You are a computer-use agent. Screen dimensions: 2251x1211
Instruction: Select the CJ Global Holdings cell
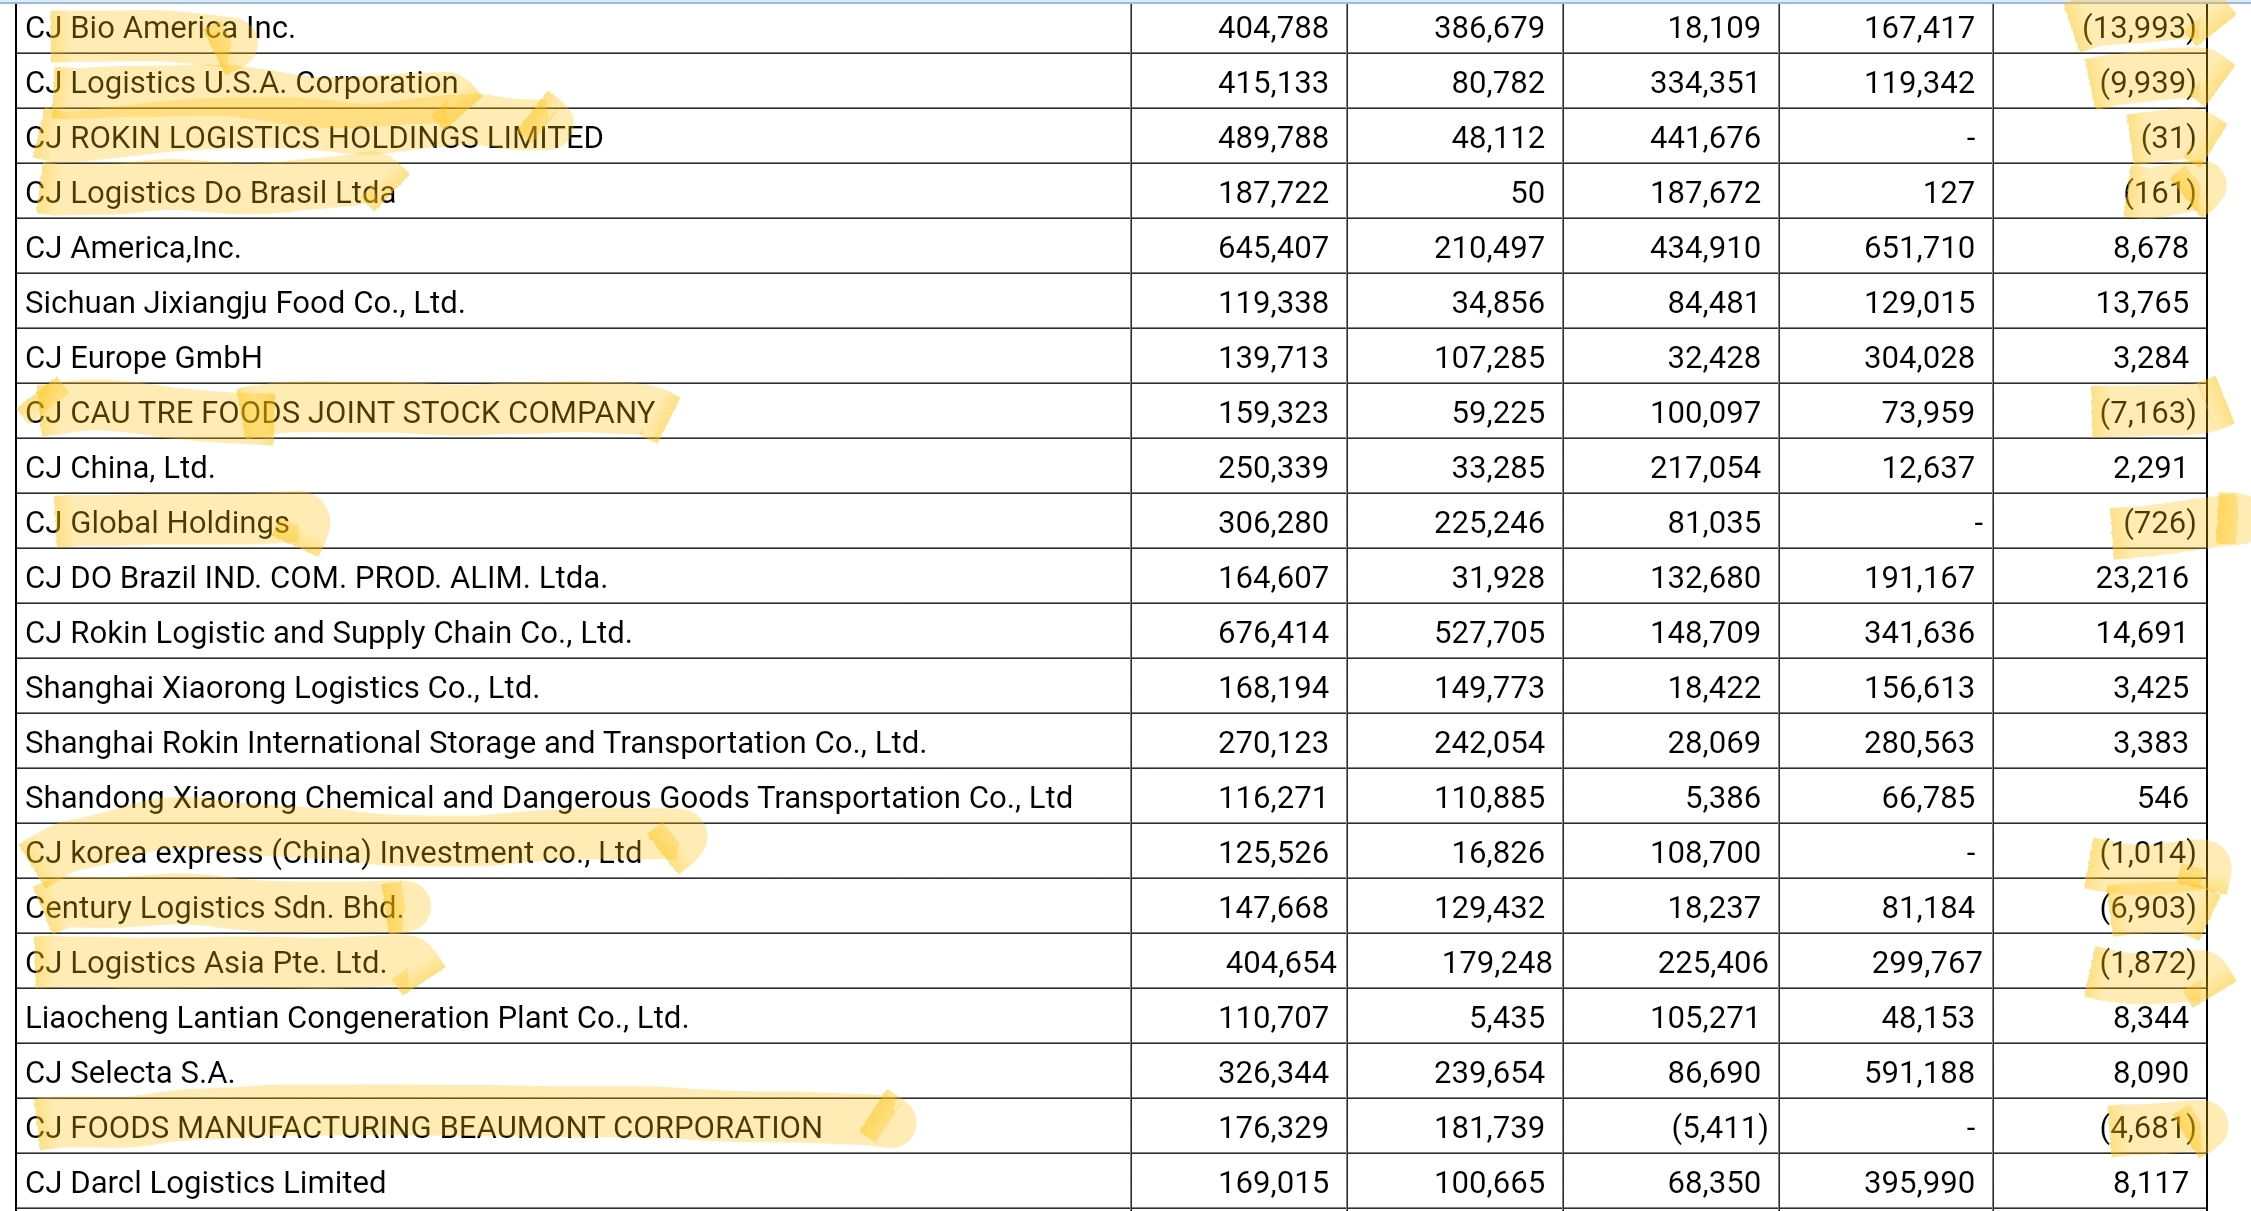(157, 523)
